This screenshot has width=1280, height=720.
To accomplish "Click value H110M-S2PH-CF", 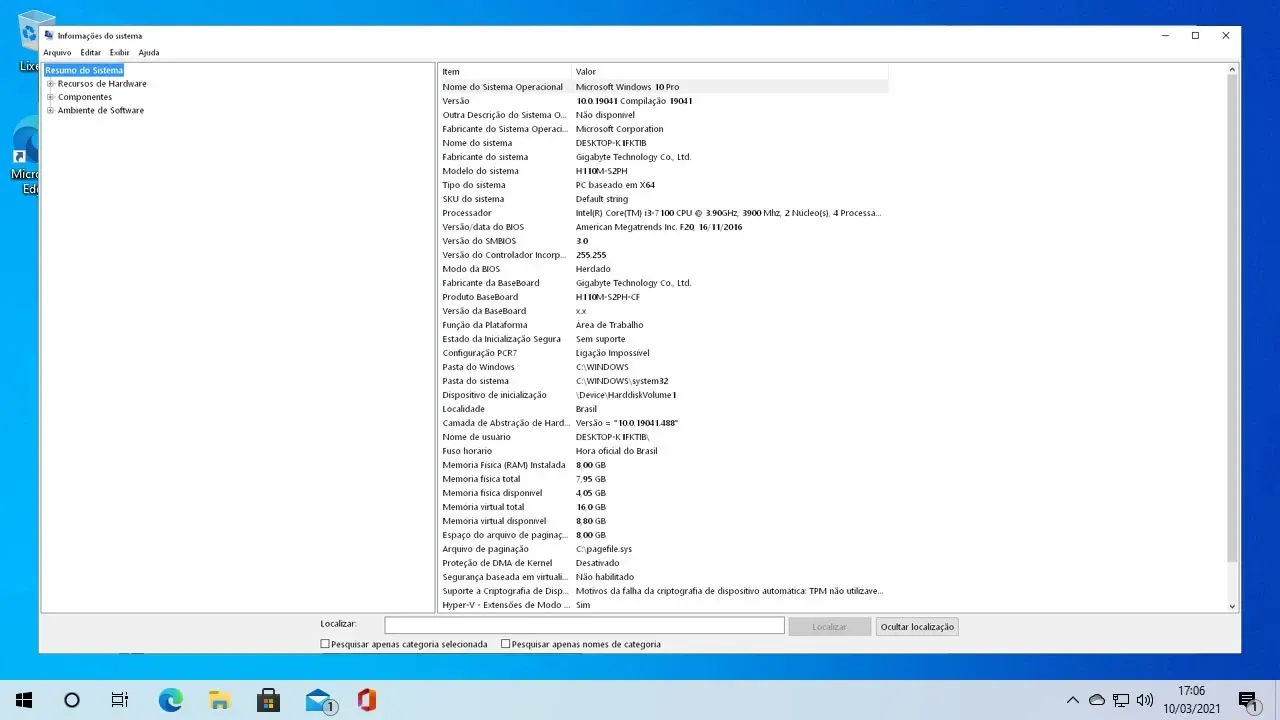I will point(608,297).
